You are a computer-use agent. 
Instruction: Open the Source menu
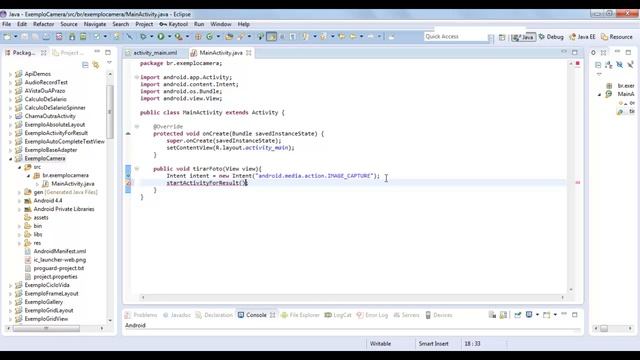click(x=69, y=24)
